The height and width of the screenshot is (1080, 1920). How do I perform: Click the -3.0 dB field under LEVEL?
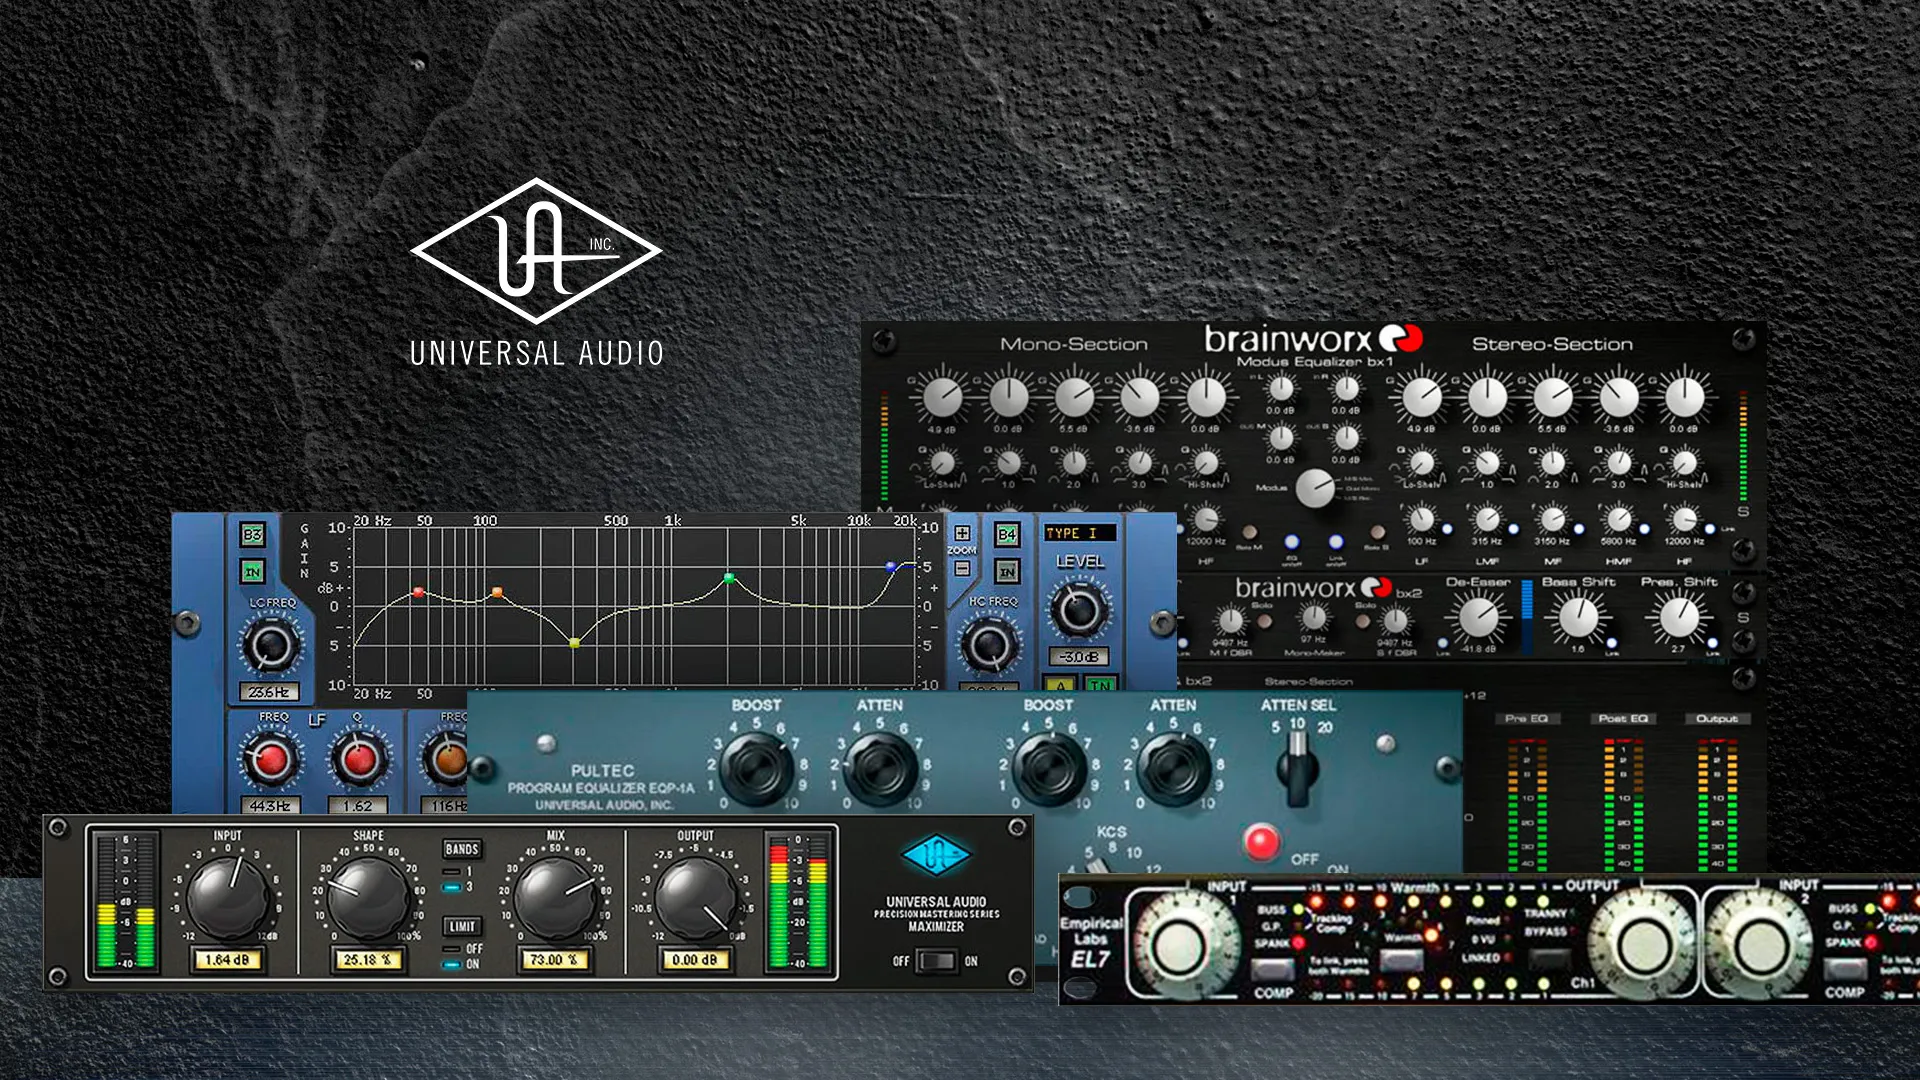(x=1079, y=657)
